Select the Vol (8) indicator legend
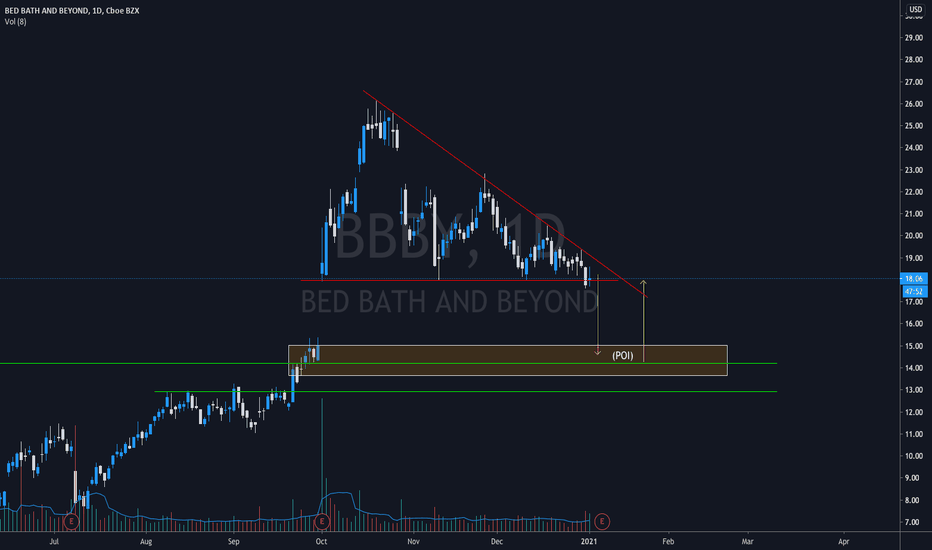The height and width of the screenshot is (550, 932). point(15,21)
